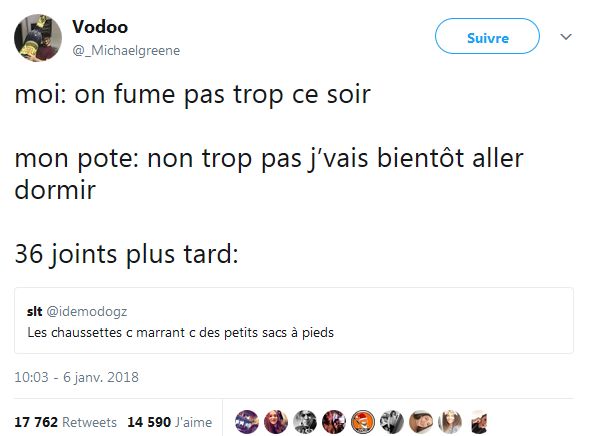Open the long-haired woman's avatar, second liker
The image size is (604, 436).
pos(276,422)
